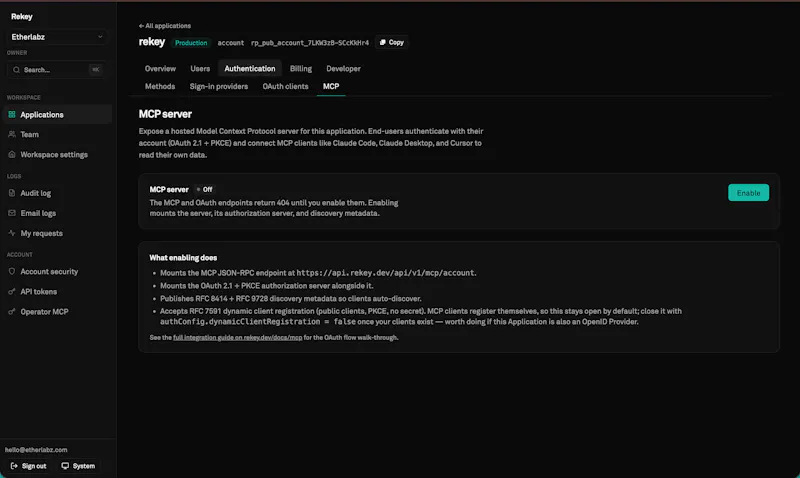Open the Overview tab
The image size is (800, 478).
160,68
